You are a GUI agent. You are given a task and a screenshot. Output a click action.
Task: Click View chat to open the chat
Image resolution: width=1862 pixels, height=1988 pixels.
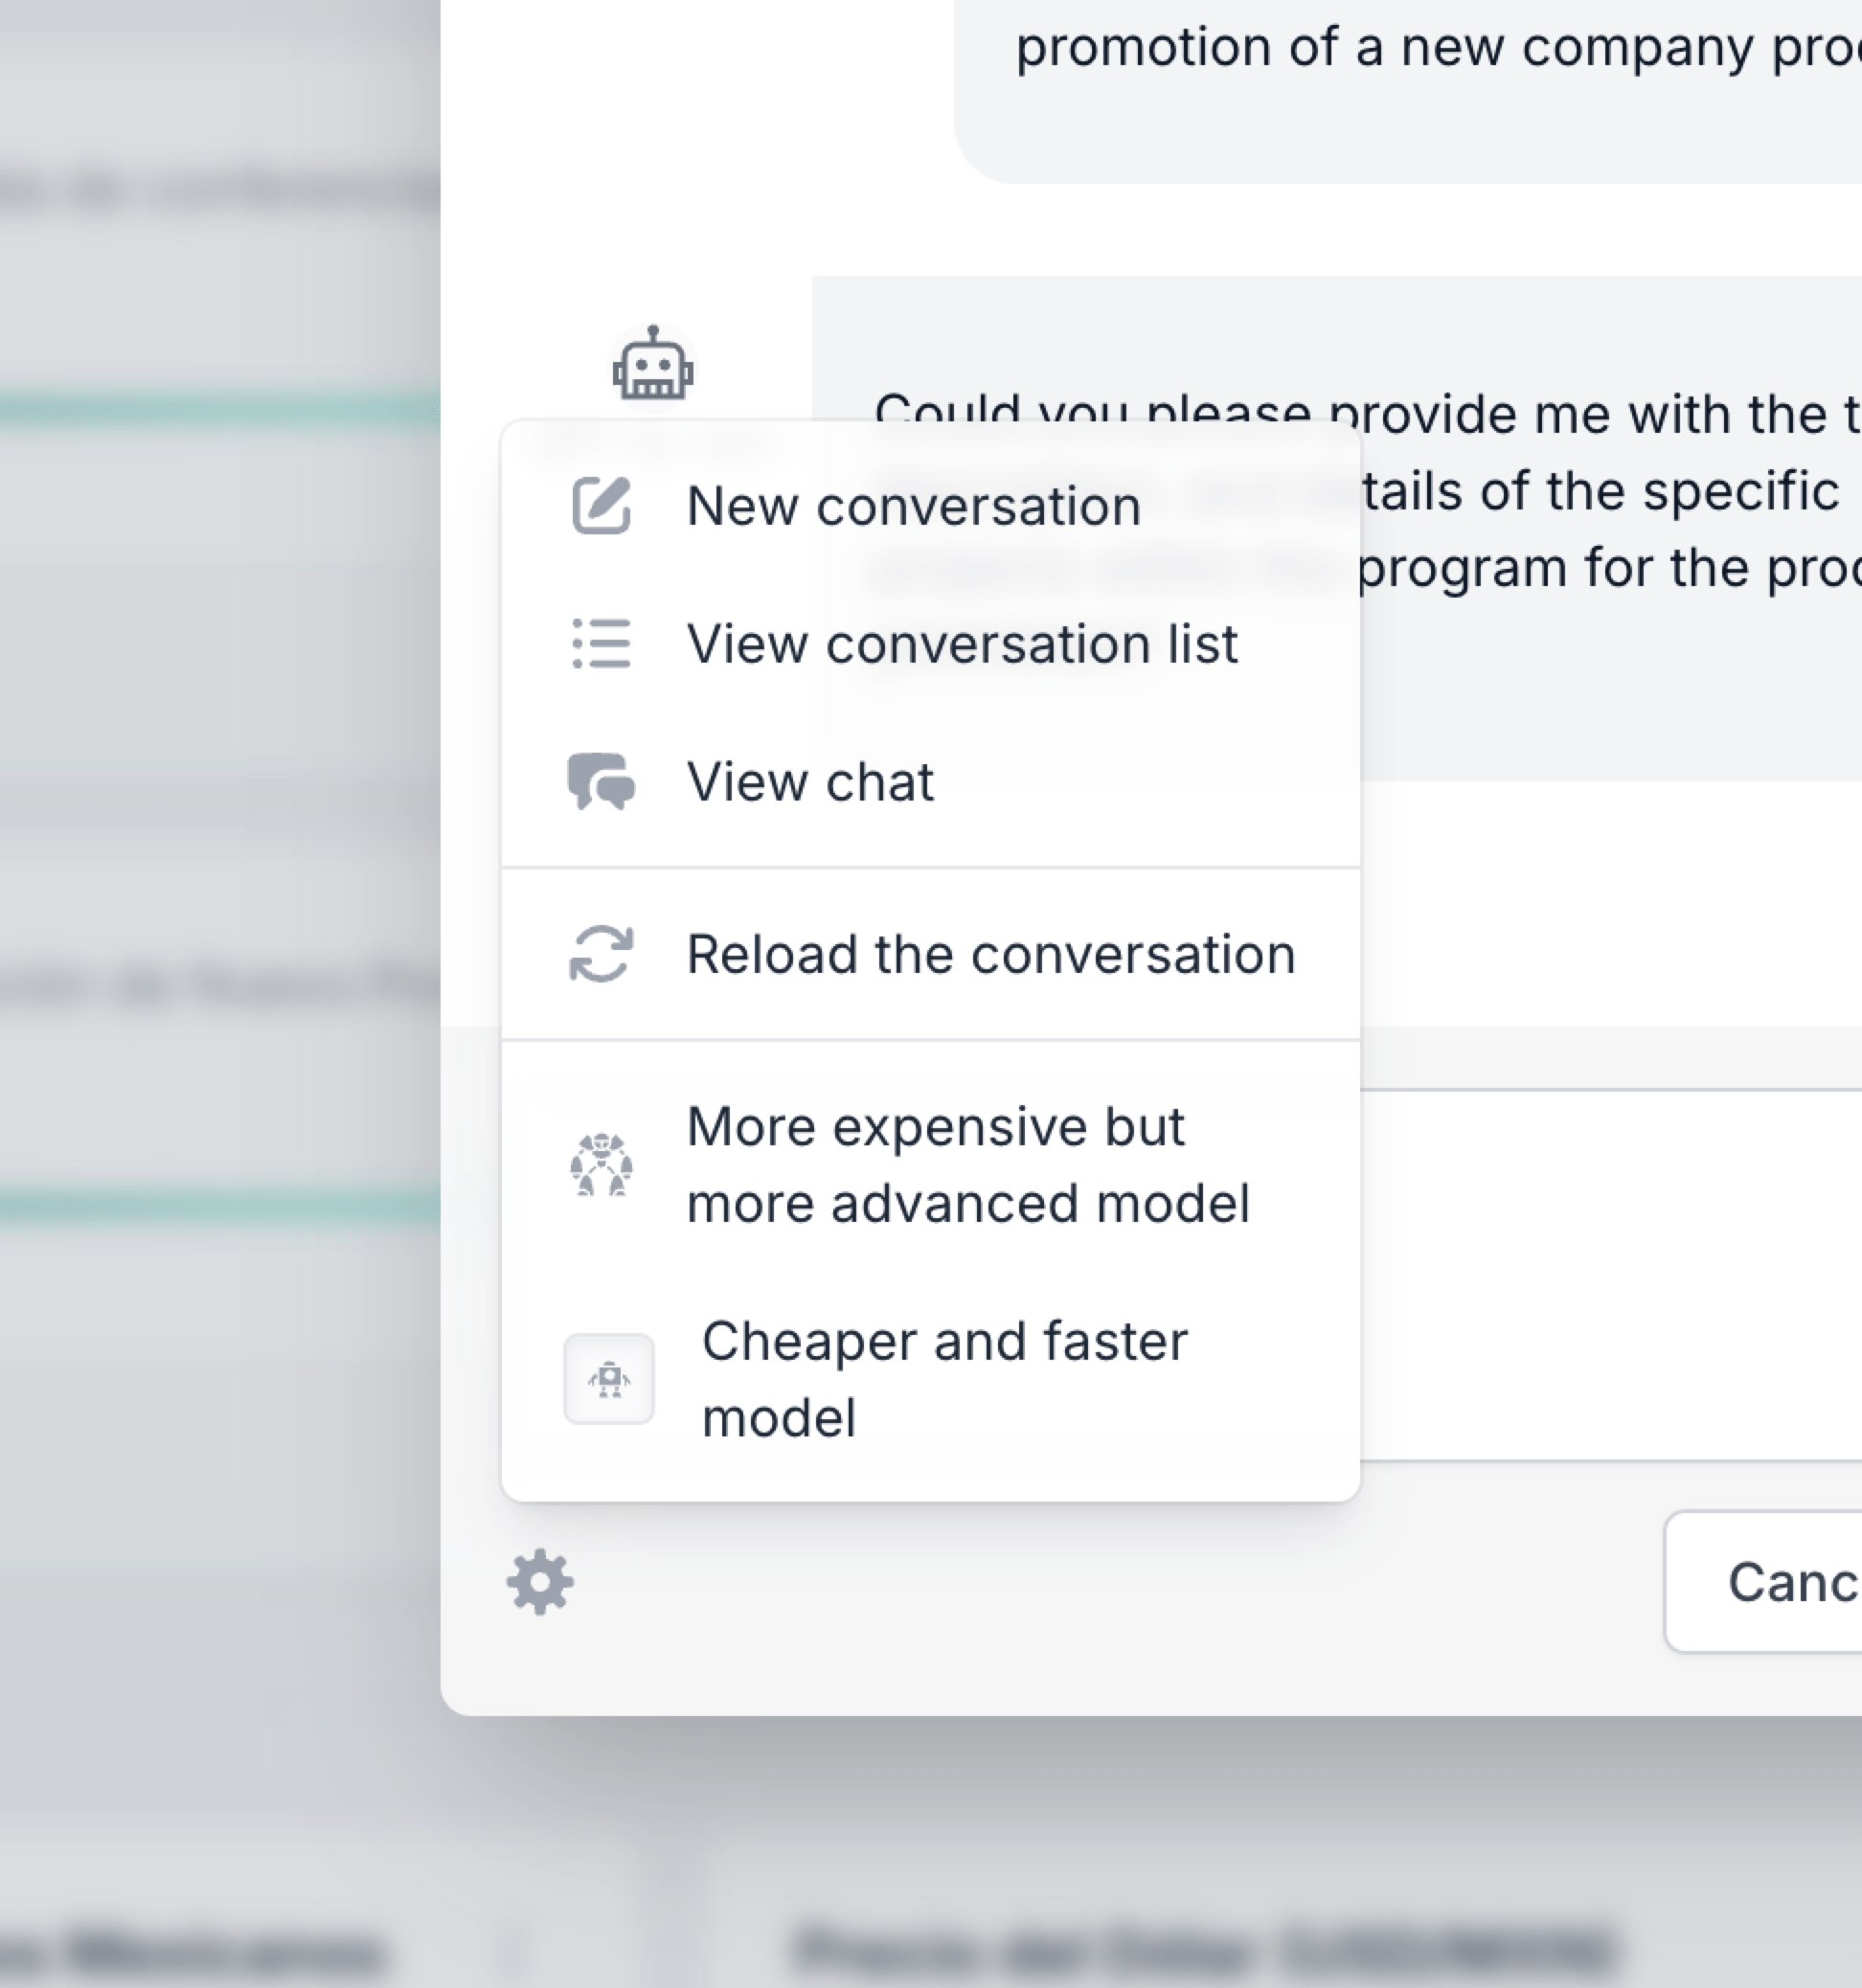click(810, 782)
